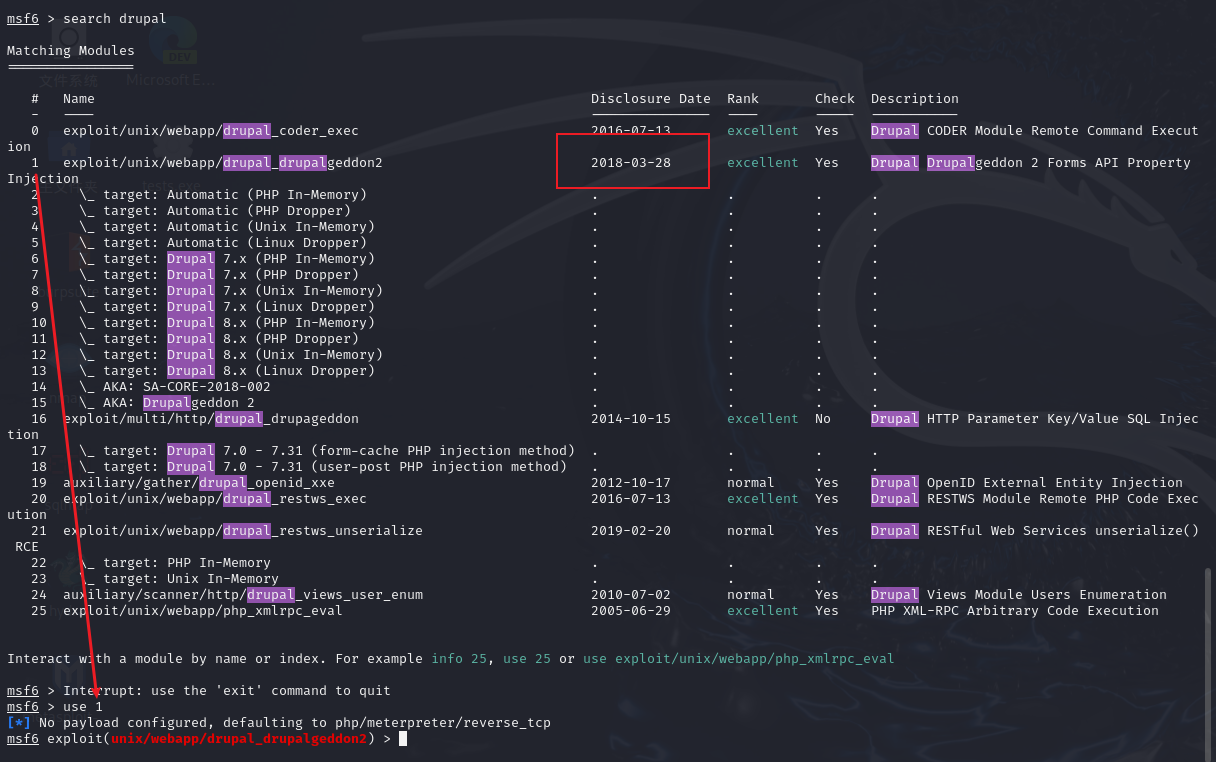The image size is (1216, 762).
Task: Click 'target: Automatic (PHP Dropper)' row
Action: click(215, 211)
